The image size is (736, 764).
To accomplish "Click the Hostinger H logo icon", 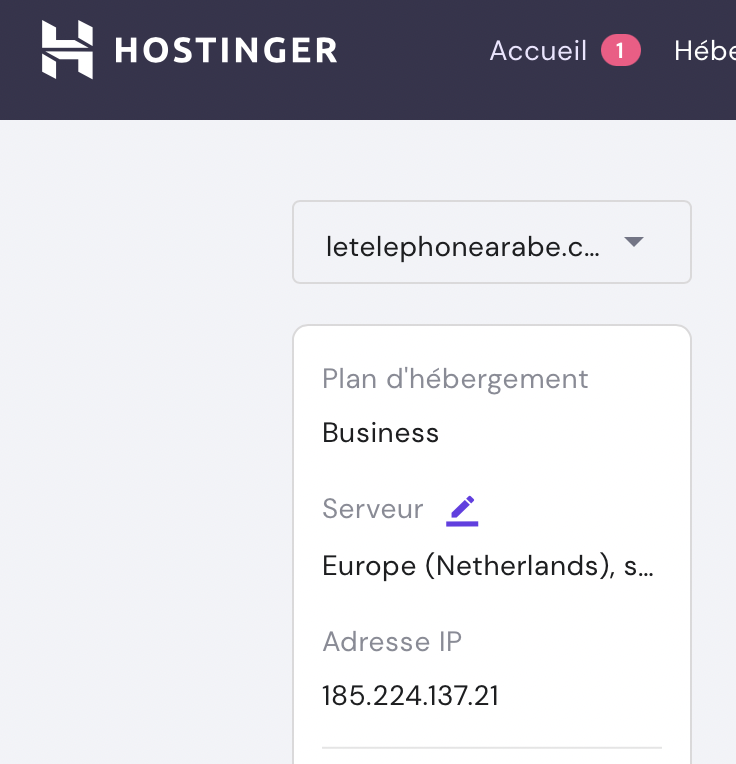I will click(67, 50).
